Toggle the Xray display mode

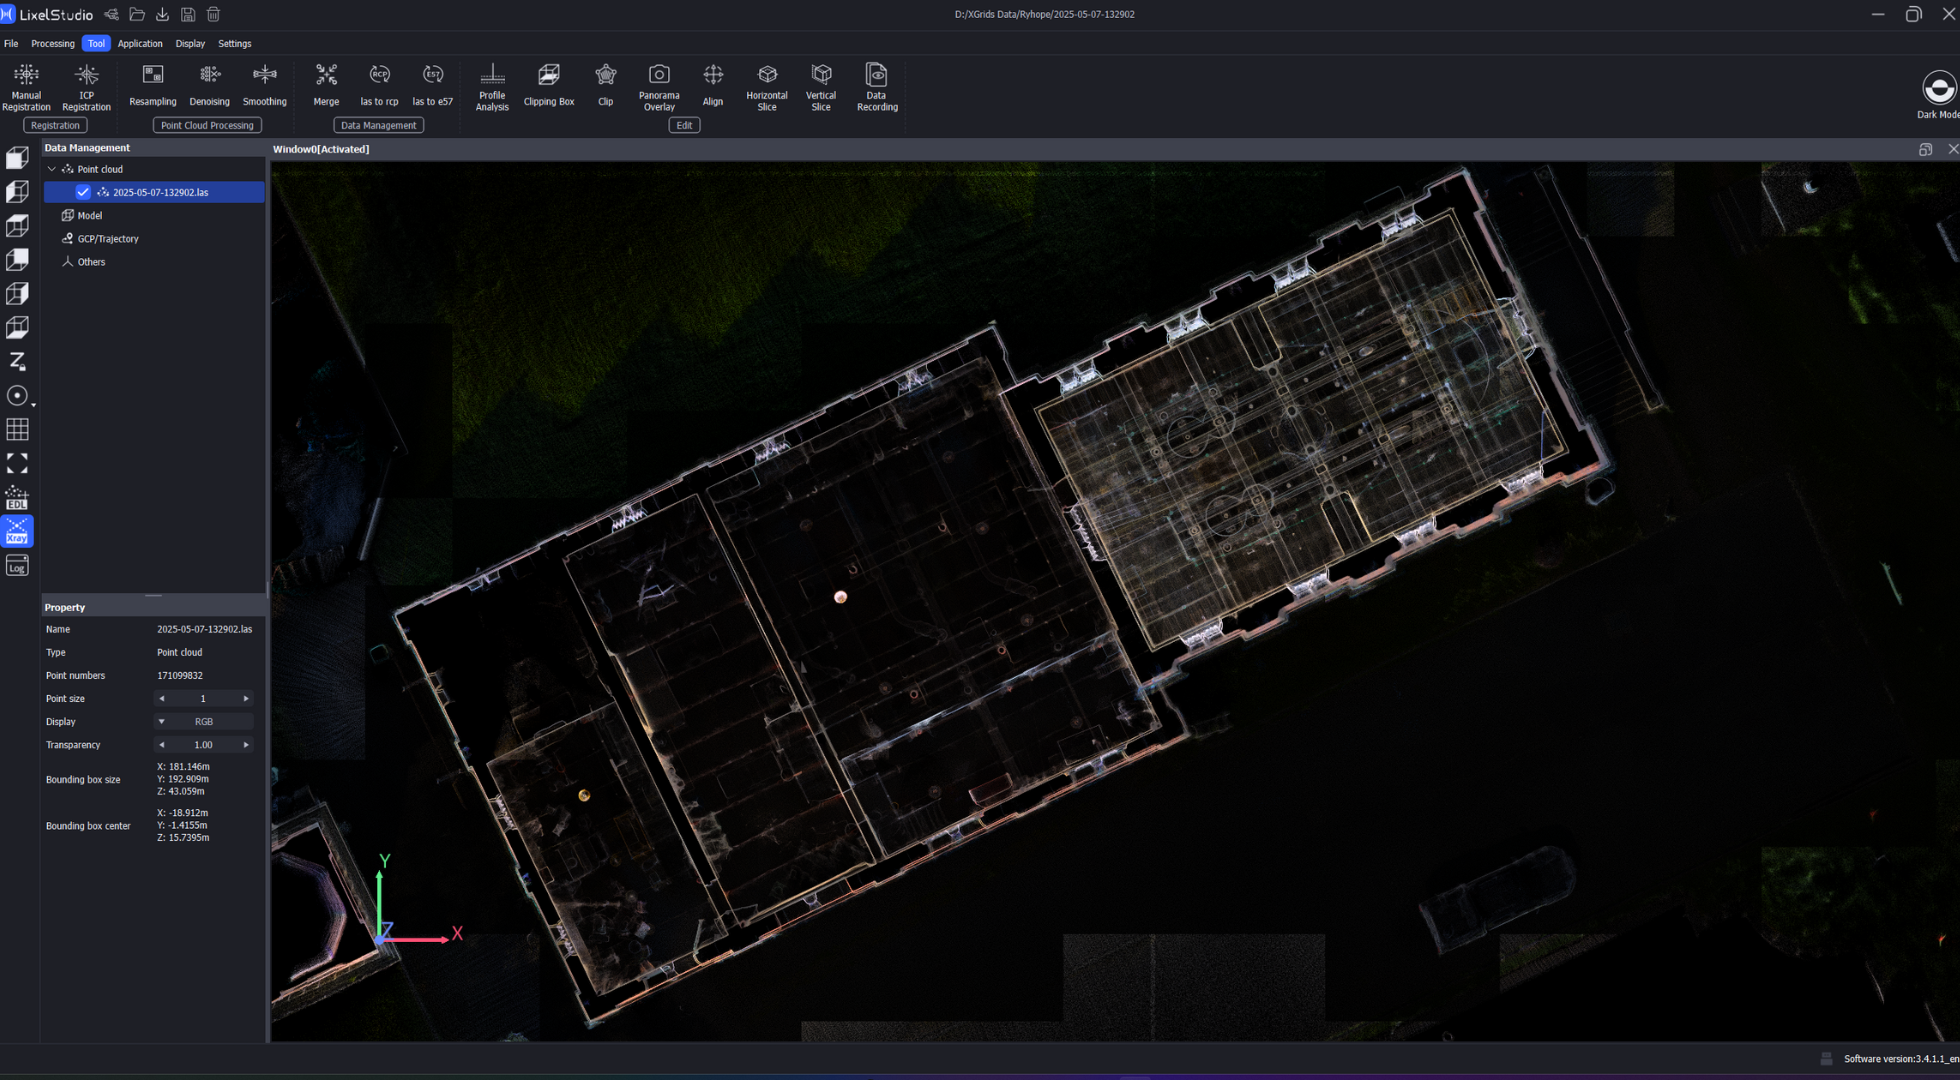click(x=17, y=531)
